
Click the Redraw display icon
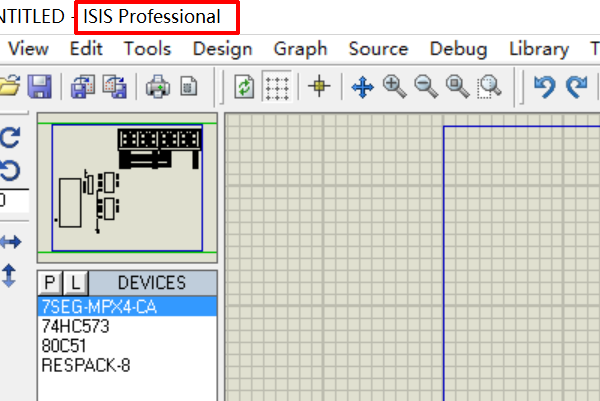(x=244, y=86)
